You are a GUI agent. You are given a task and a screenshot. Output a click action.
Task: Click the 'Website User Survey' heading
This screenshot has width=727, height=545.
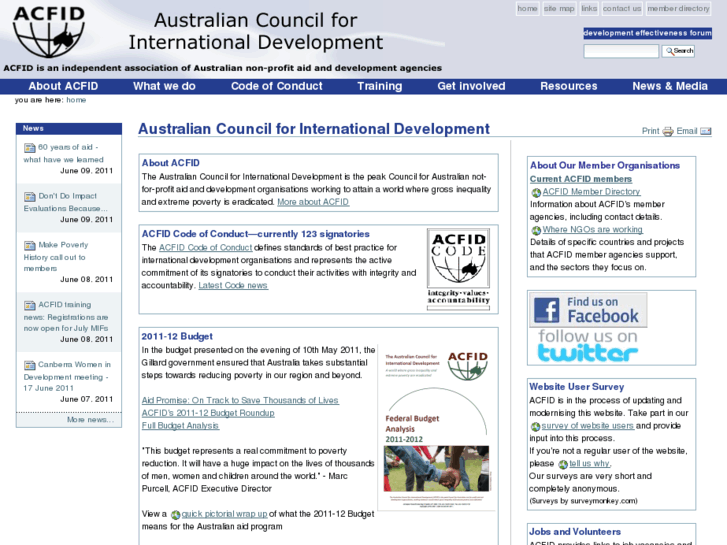pos(577,387)
